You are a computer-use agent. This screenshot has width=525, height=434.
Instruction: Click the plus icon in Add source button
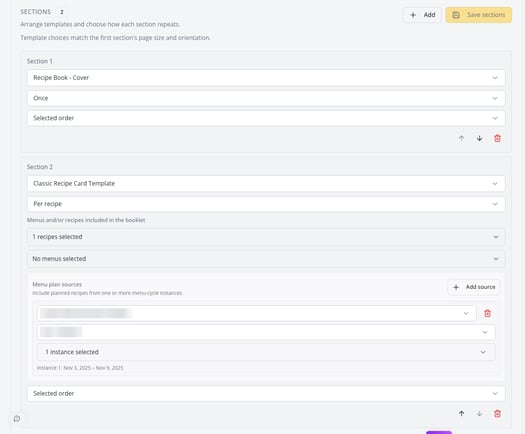[x=456, y=287]
